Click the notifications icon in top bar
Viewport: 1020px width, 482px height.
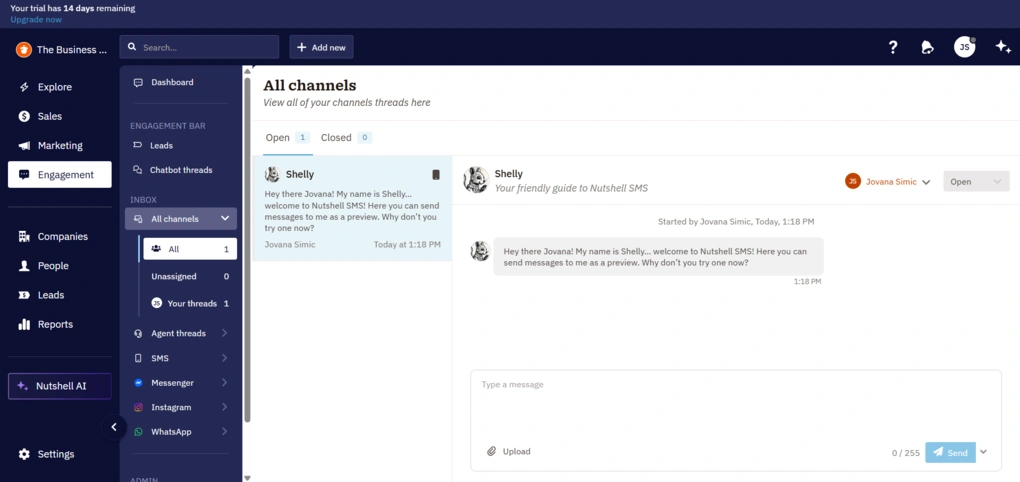coord(928,47)
